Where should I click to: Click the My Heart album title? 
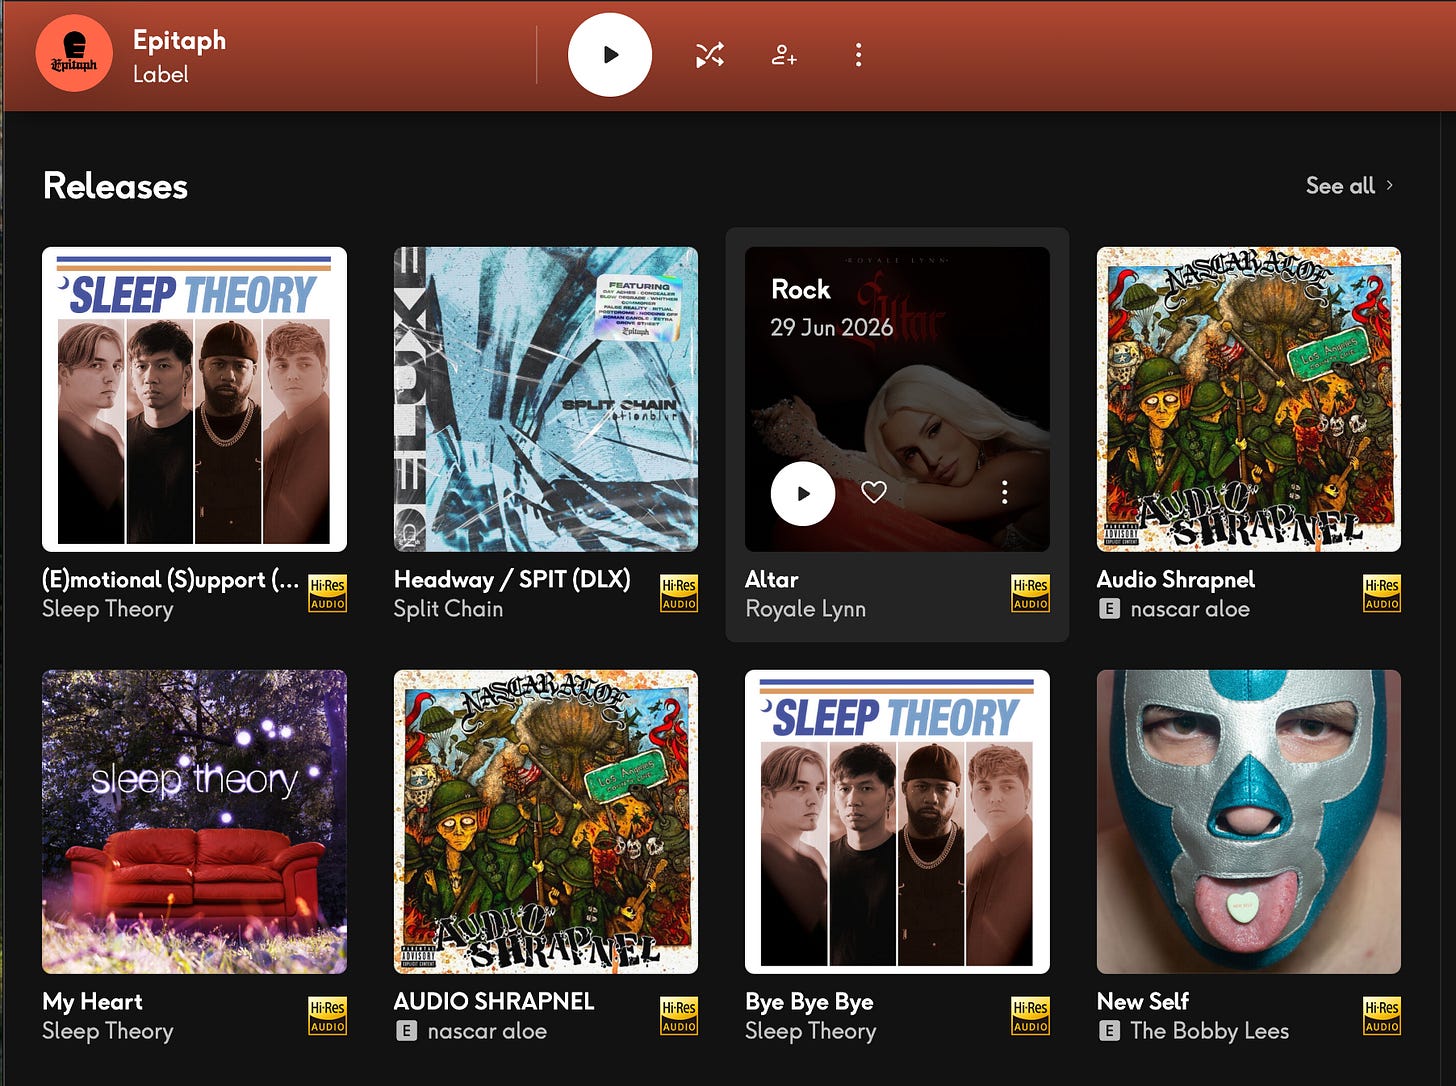[92, 1002]
